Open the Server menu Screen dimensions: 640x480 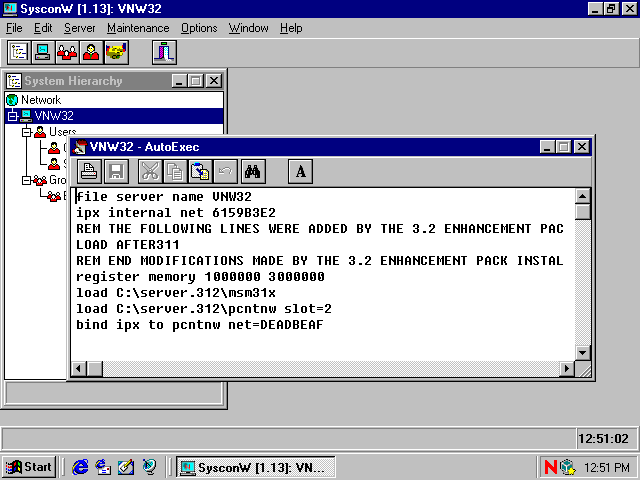[x=80, y=28]
